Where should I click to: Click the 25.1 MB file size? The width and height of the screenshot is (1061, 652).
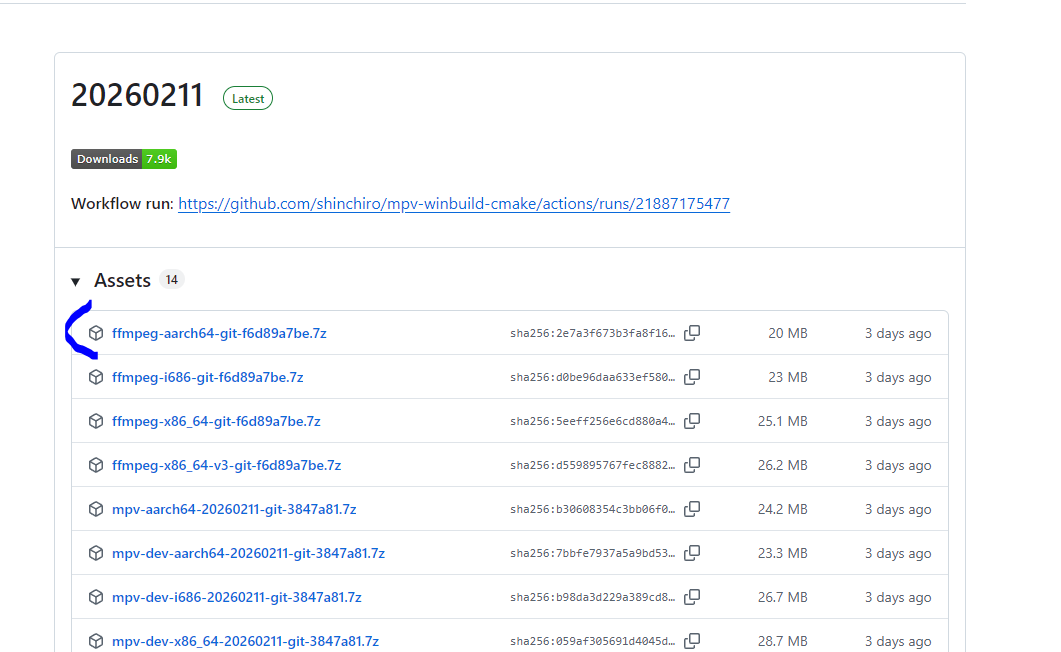coord(783,421)
